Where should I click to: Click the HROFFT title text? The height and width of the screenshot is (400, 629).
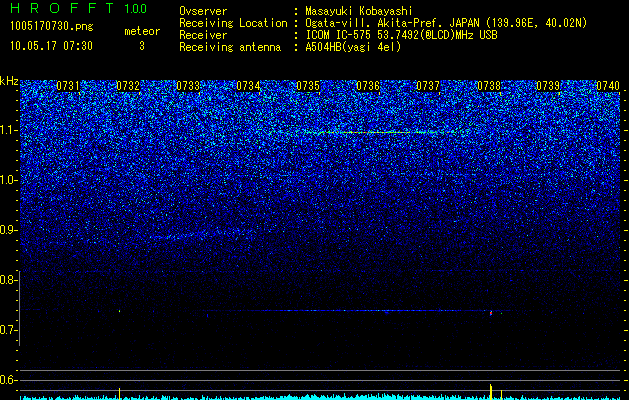[x=61, y=8]
